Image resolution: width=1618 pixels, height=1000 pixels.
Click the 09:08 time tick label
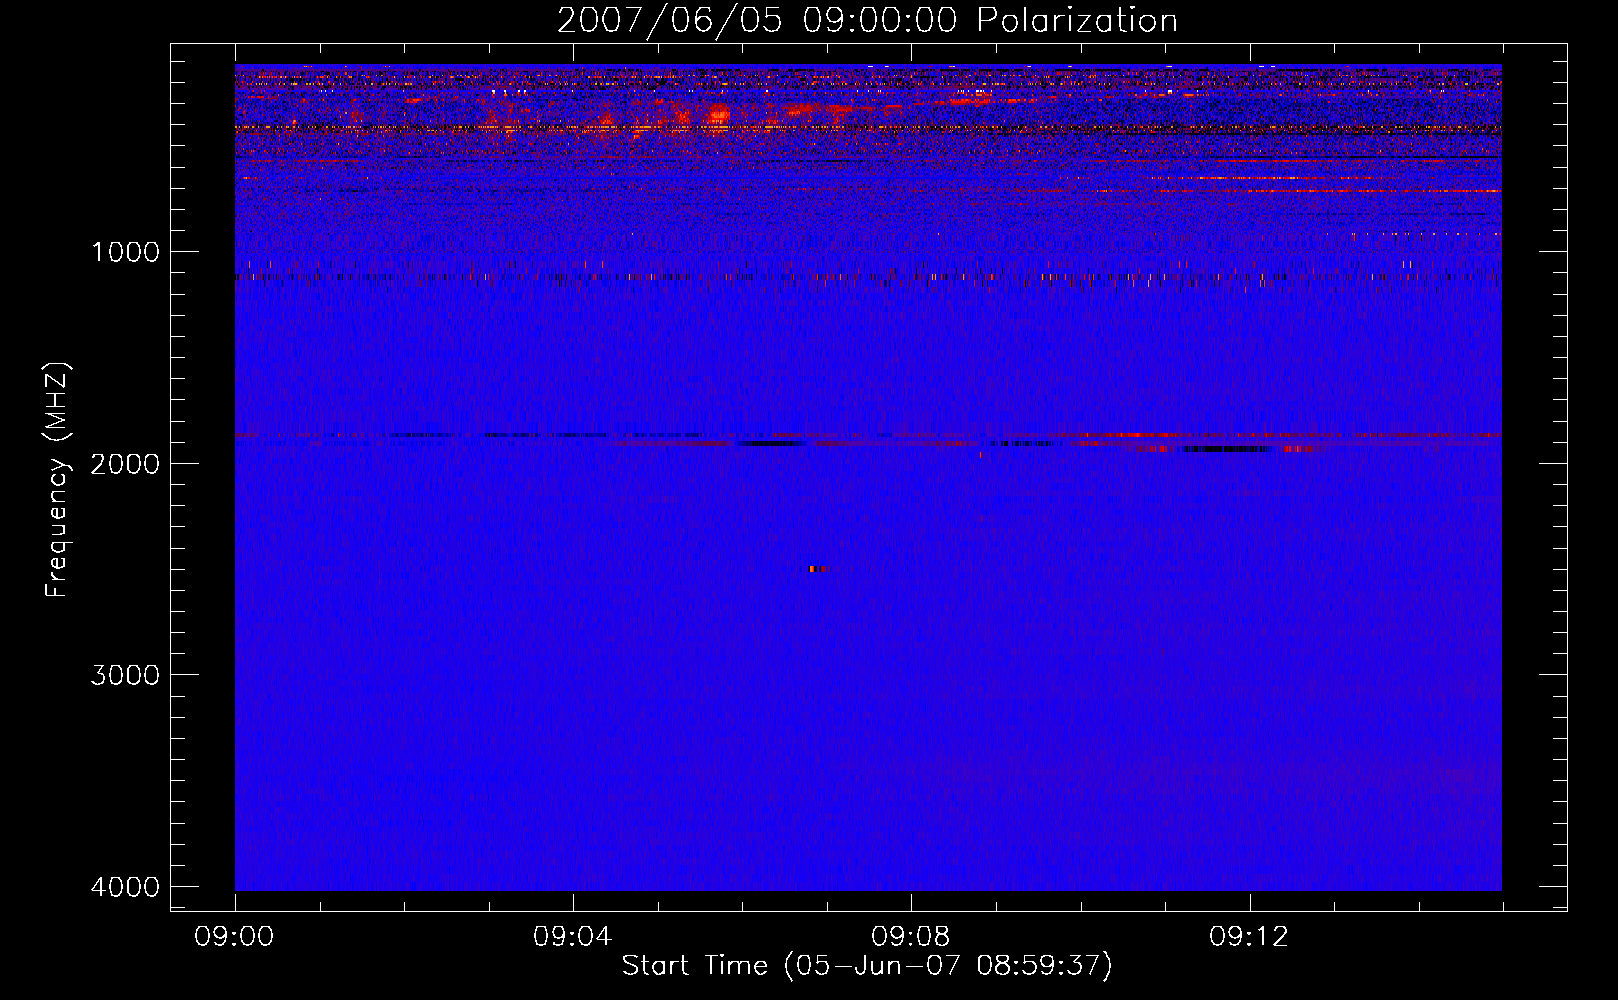pos(910,937)
